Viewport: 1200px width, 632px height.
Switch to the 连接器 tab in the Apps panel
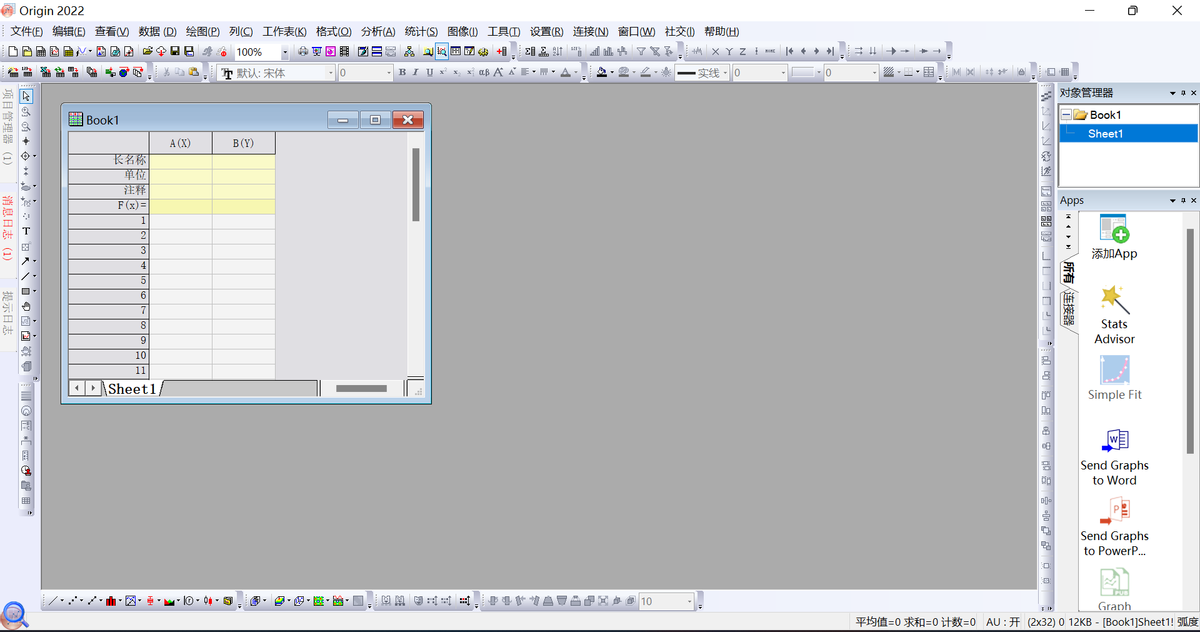pos(1069,309)
